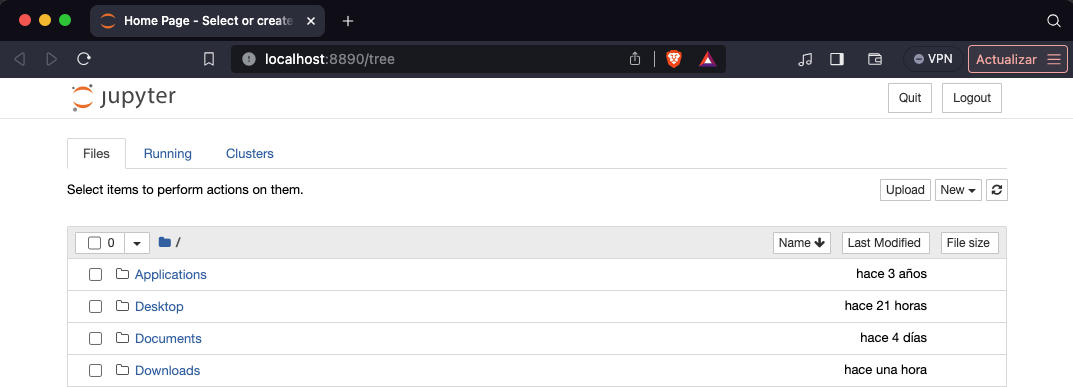Open the Brave Rewards triangle icon
The width and height of the screenshot is (1073, 387).
708,59
